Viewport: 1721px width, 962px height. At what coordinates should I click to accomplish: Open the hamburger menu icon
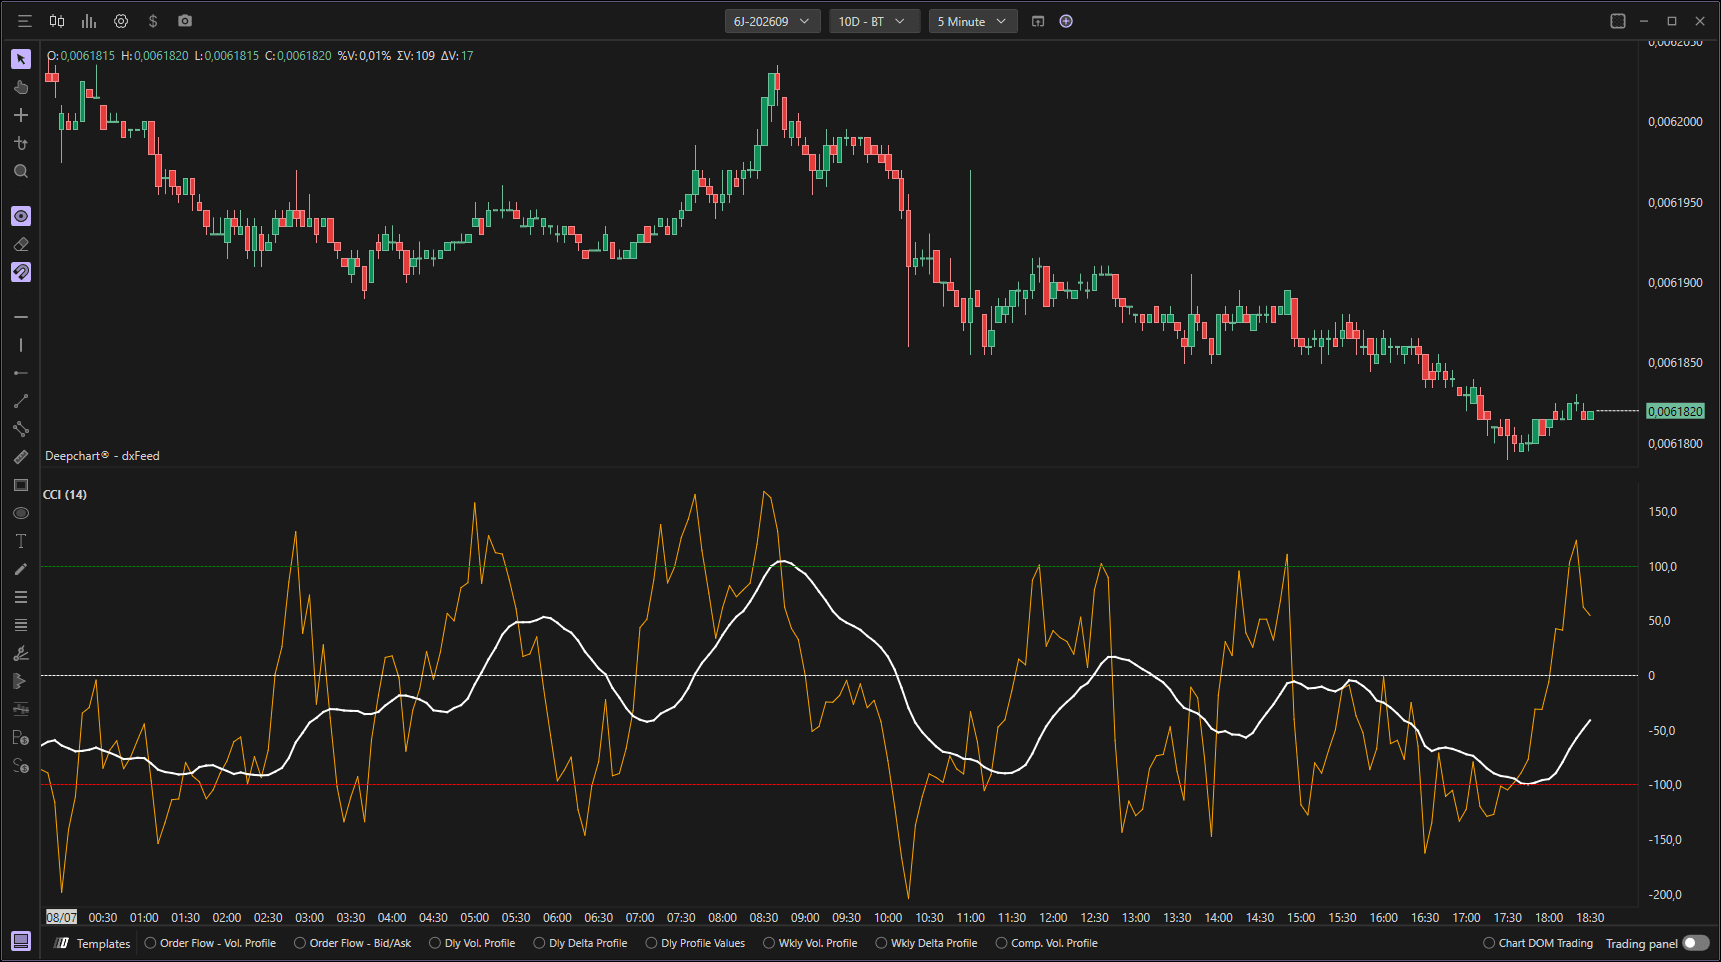(x=25, y=21)
